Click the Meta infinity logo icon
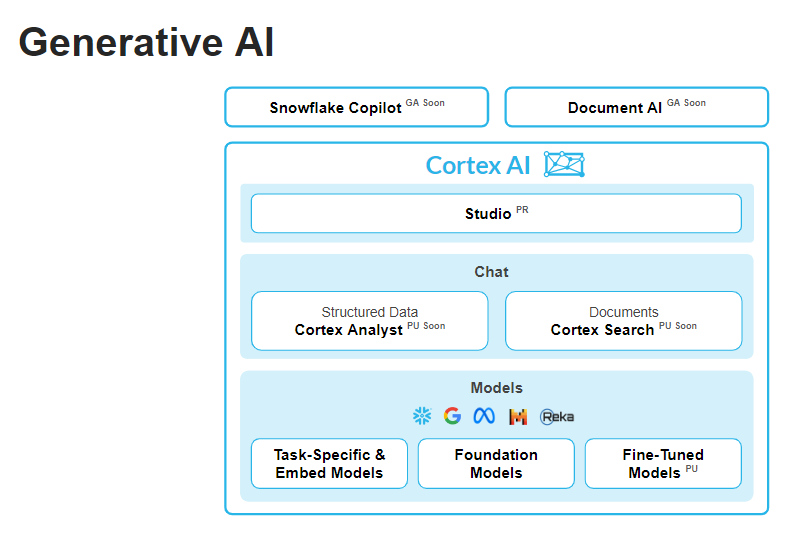The width and height of the screenshot is (791, 540). tap(484, 416)
